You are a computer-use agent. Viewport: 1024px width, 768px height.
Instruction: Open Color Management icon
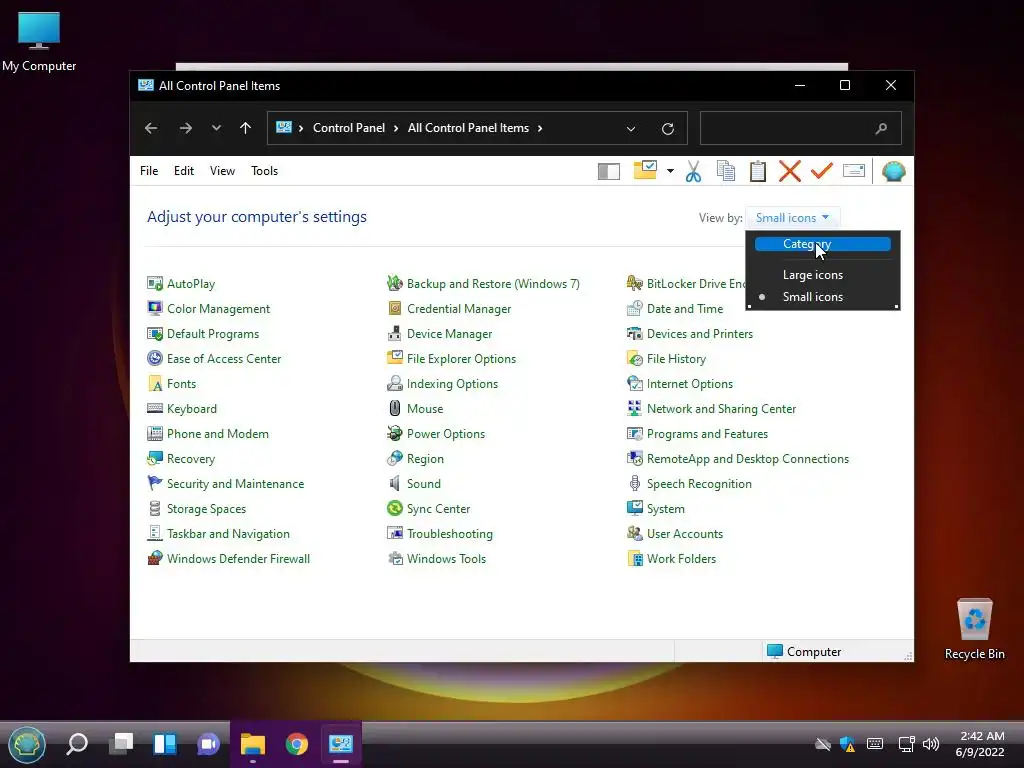(155, 308)
